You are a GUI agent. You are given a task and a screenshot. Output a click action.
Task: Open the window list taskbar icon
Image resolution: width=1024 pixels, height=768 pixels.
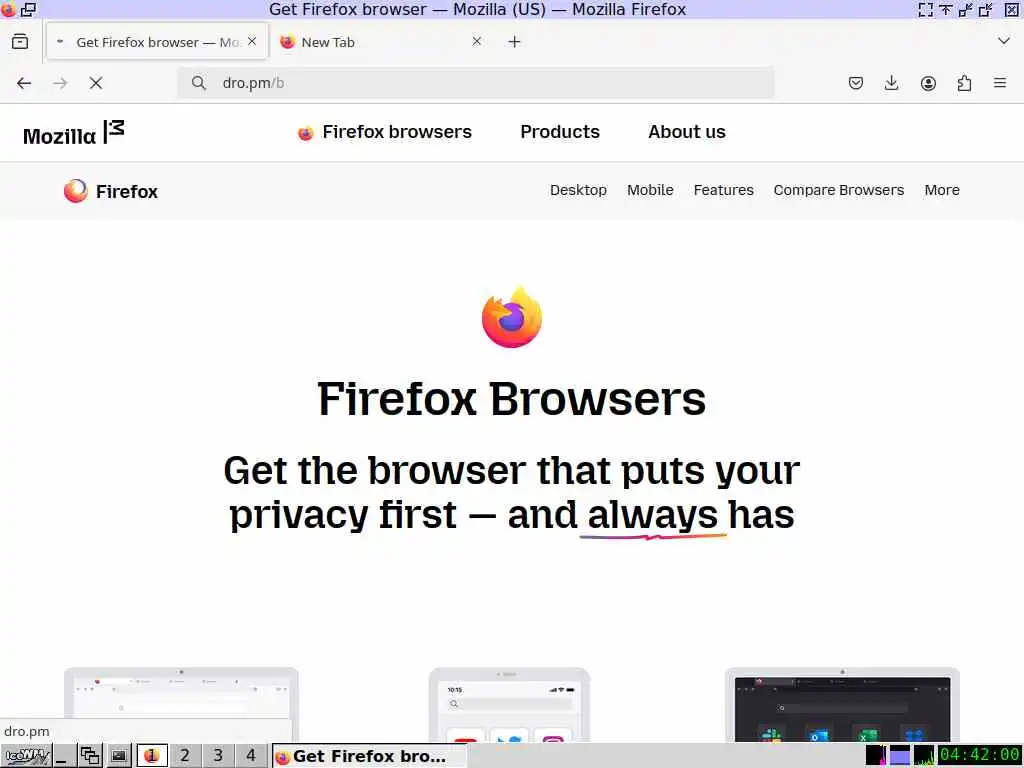[x=89, y=756]
